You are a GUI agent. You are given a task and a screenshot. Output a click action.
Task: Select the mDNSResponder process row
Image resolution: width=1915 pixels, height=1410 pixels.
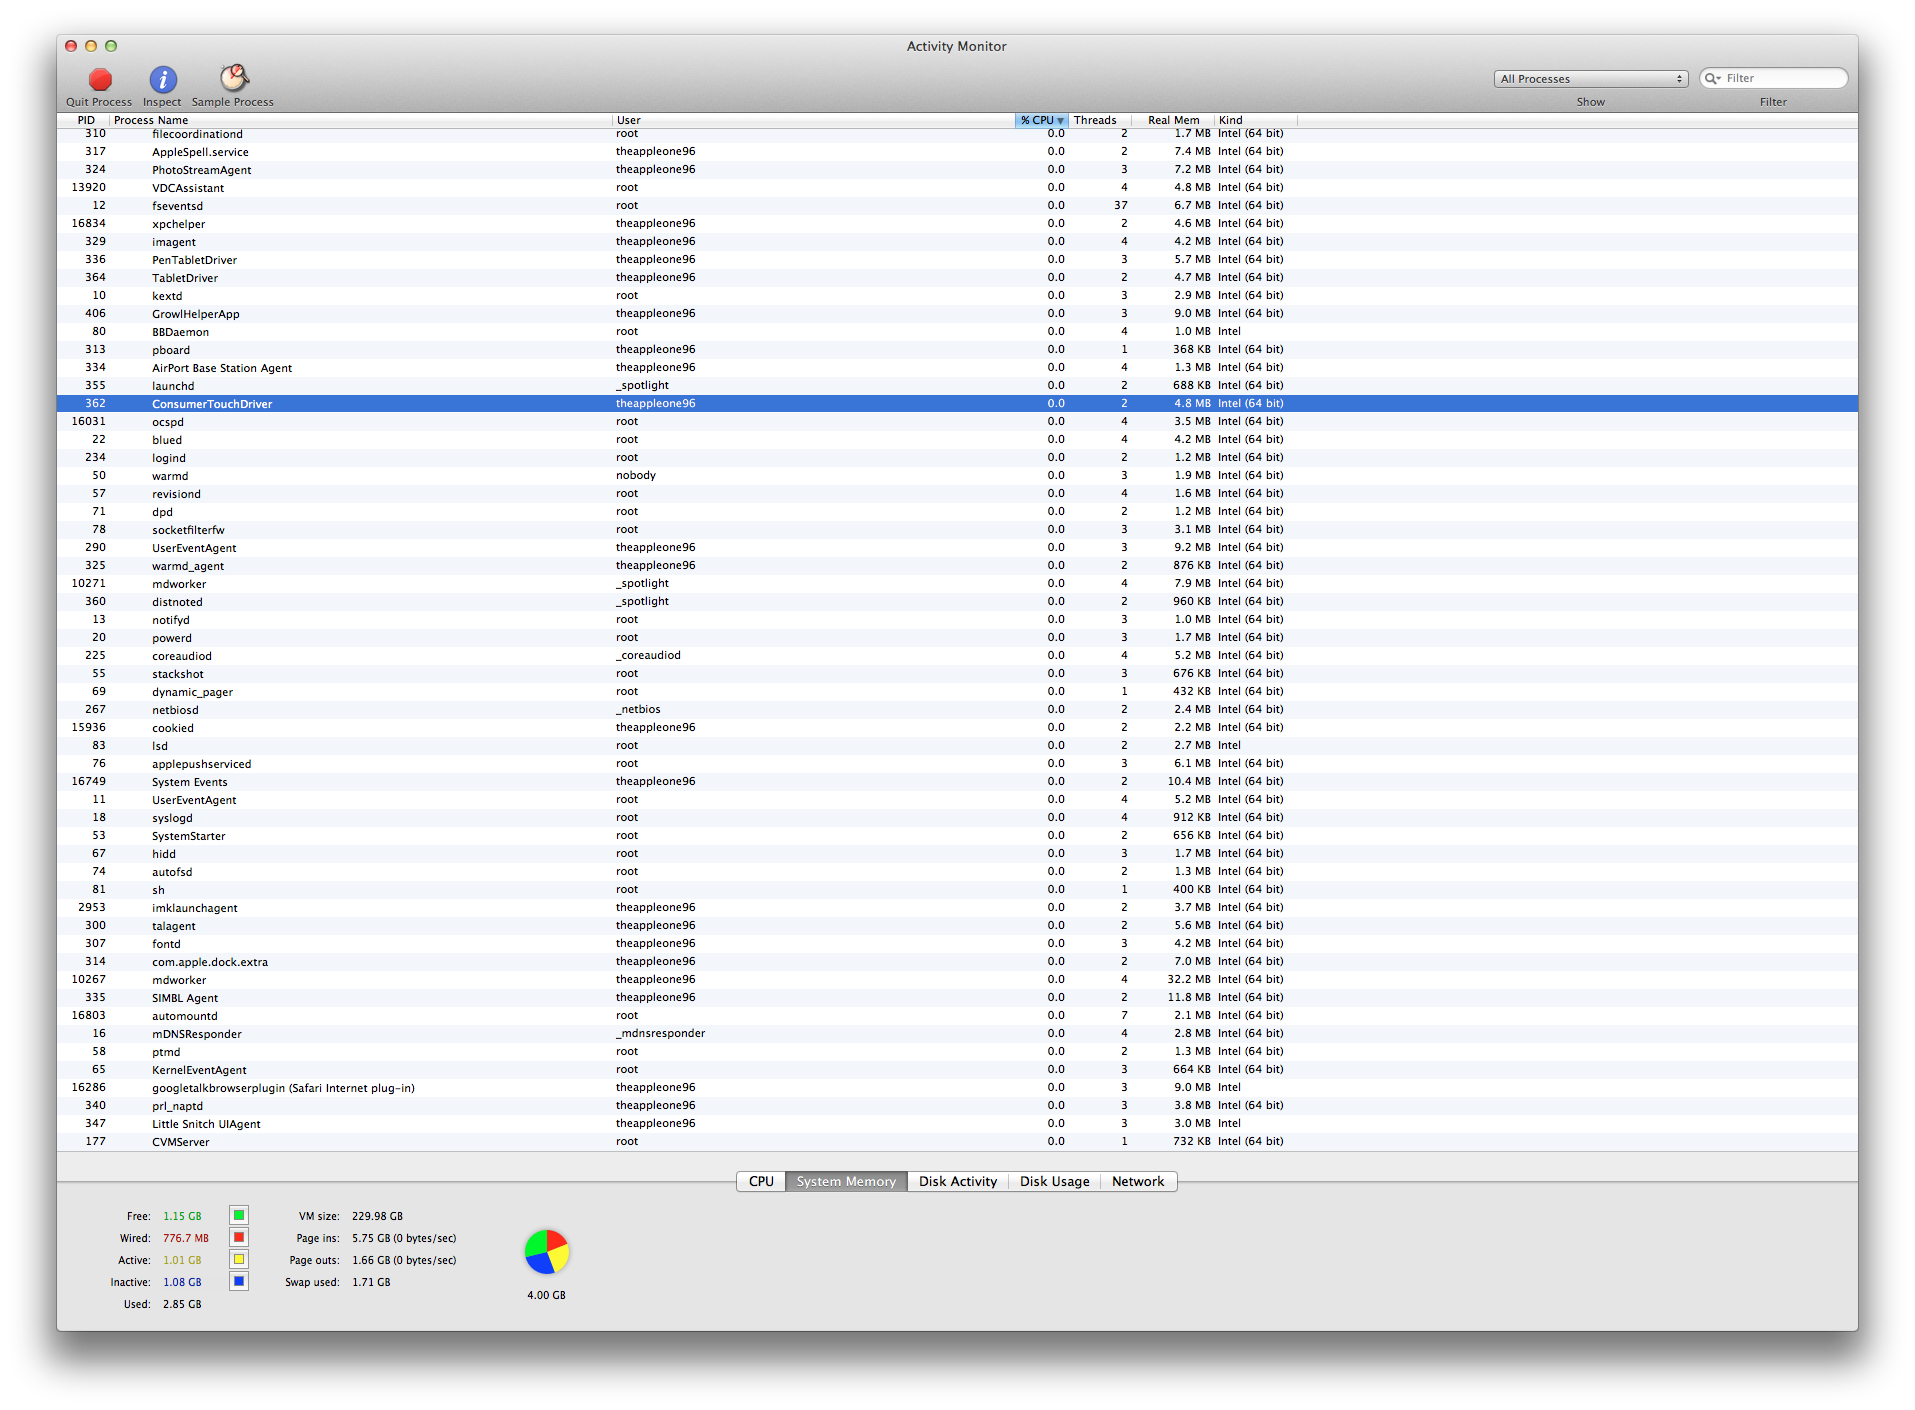click(x=957, y=1034)
